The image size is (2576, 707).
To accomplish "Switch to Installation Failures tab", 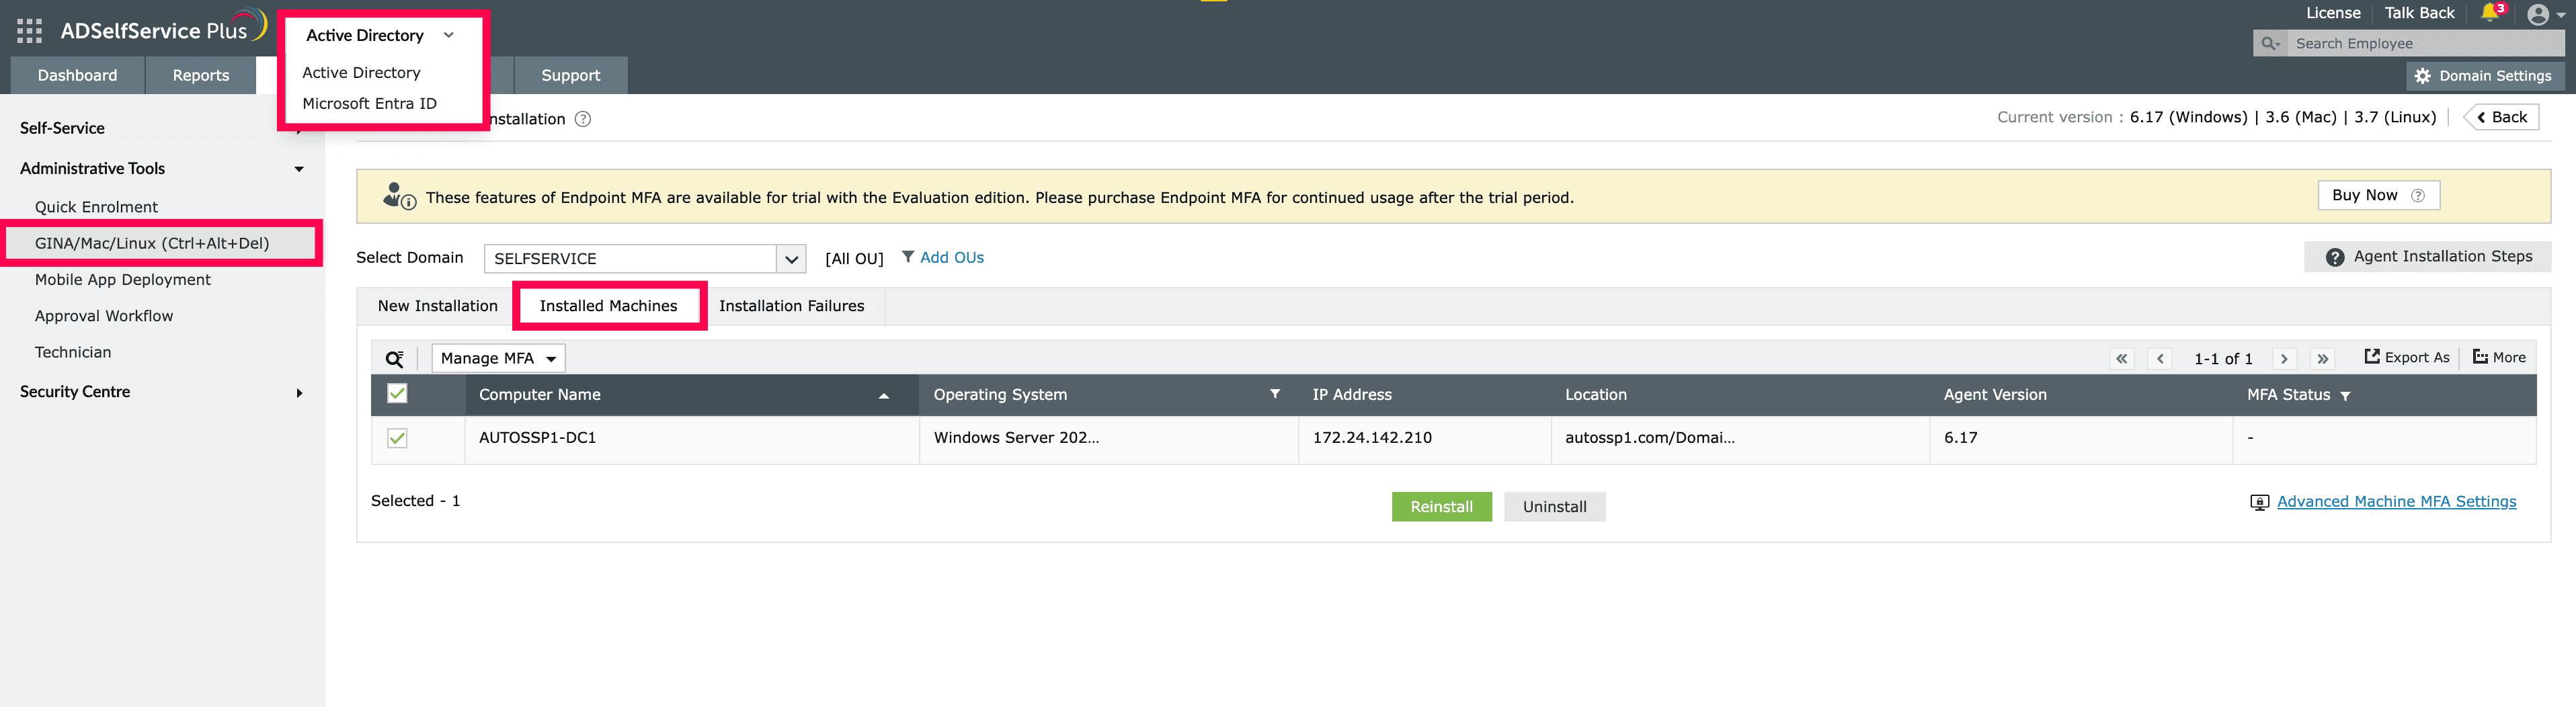I will coord(791,306).
